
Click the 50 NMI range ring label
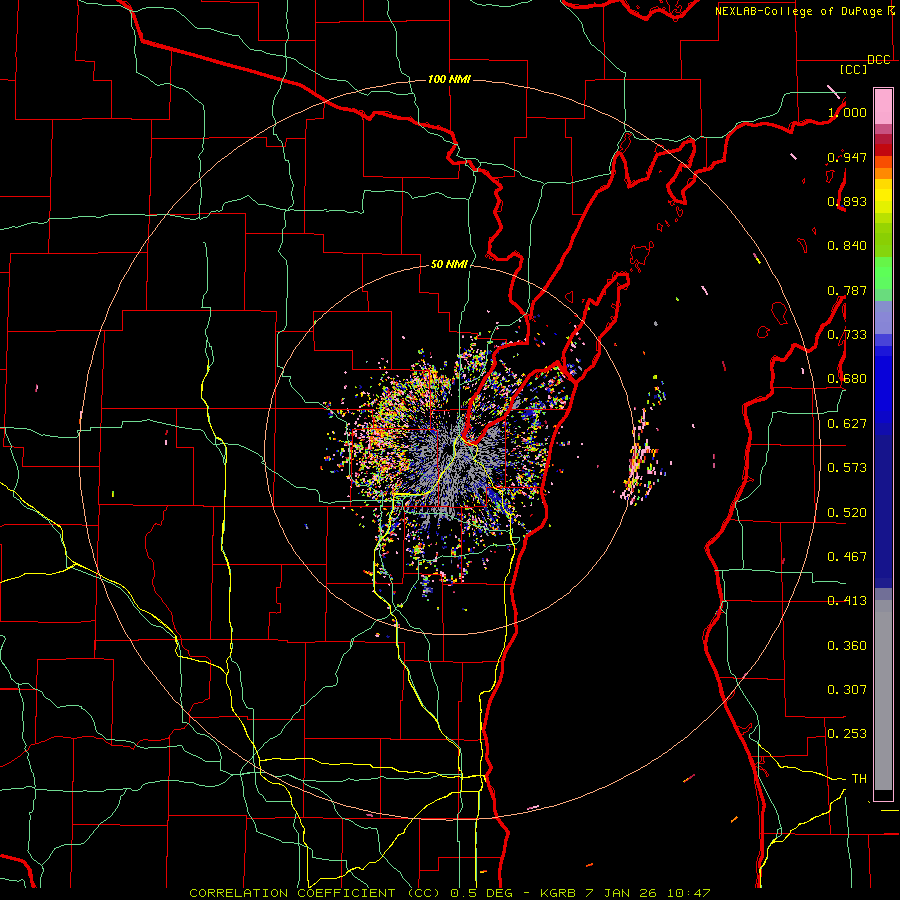point(449,264)
